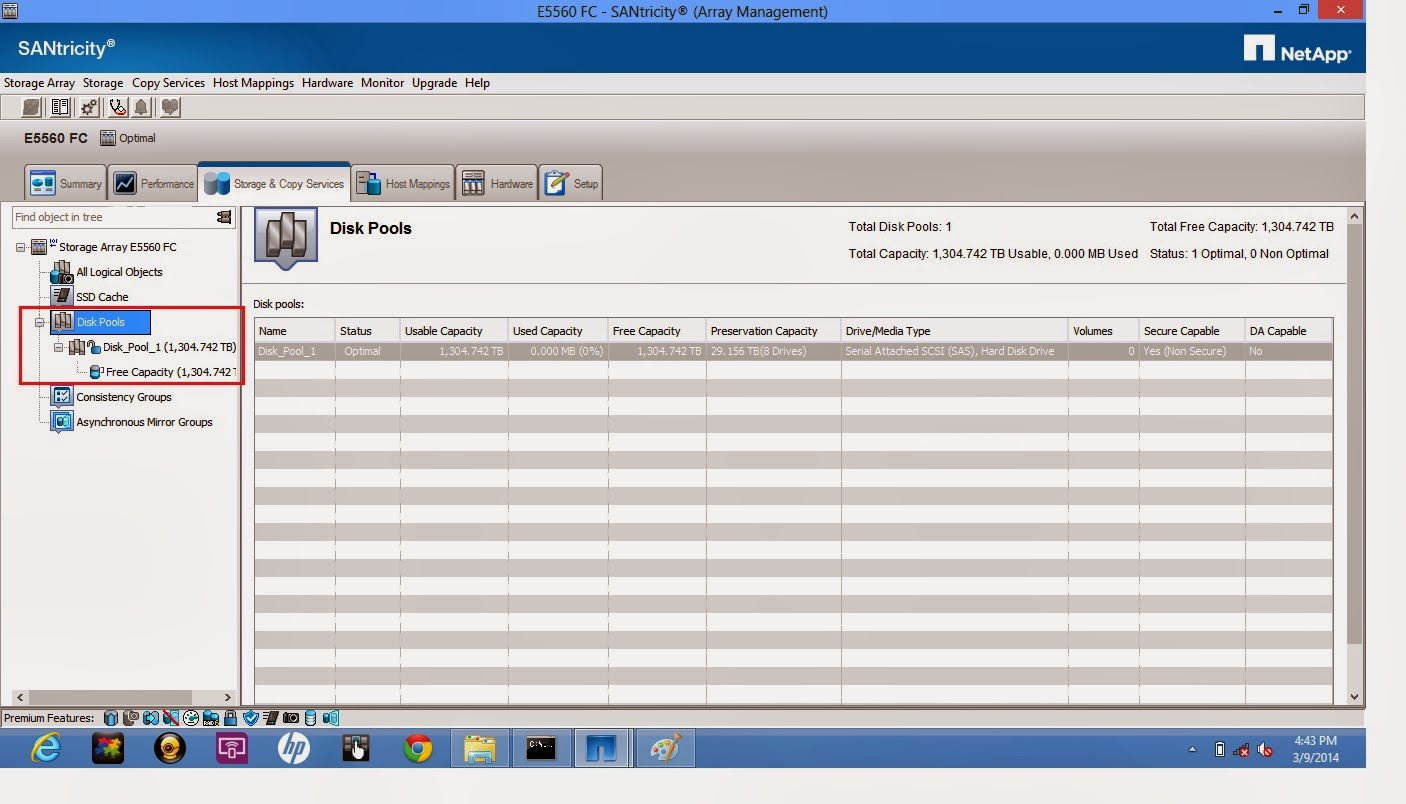Launch Google Chrome from the taskbar

pos(417,747)
